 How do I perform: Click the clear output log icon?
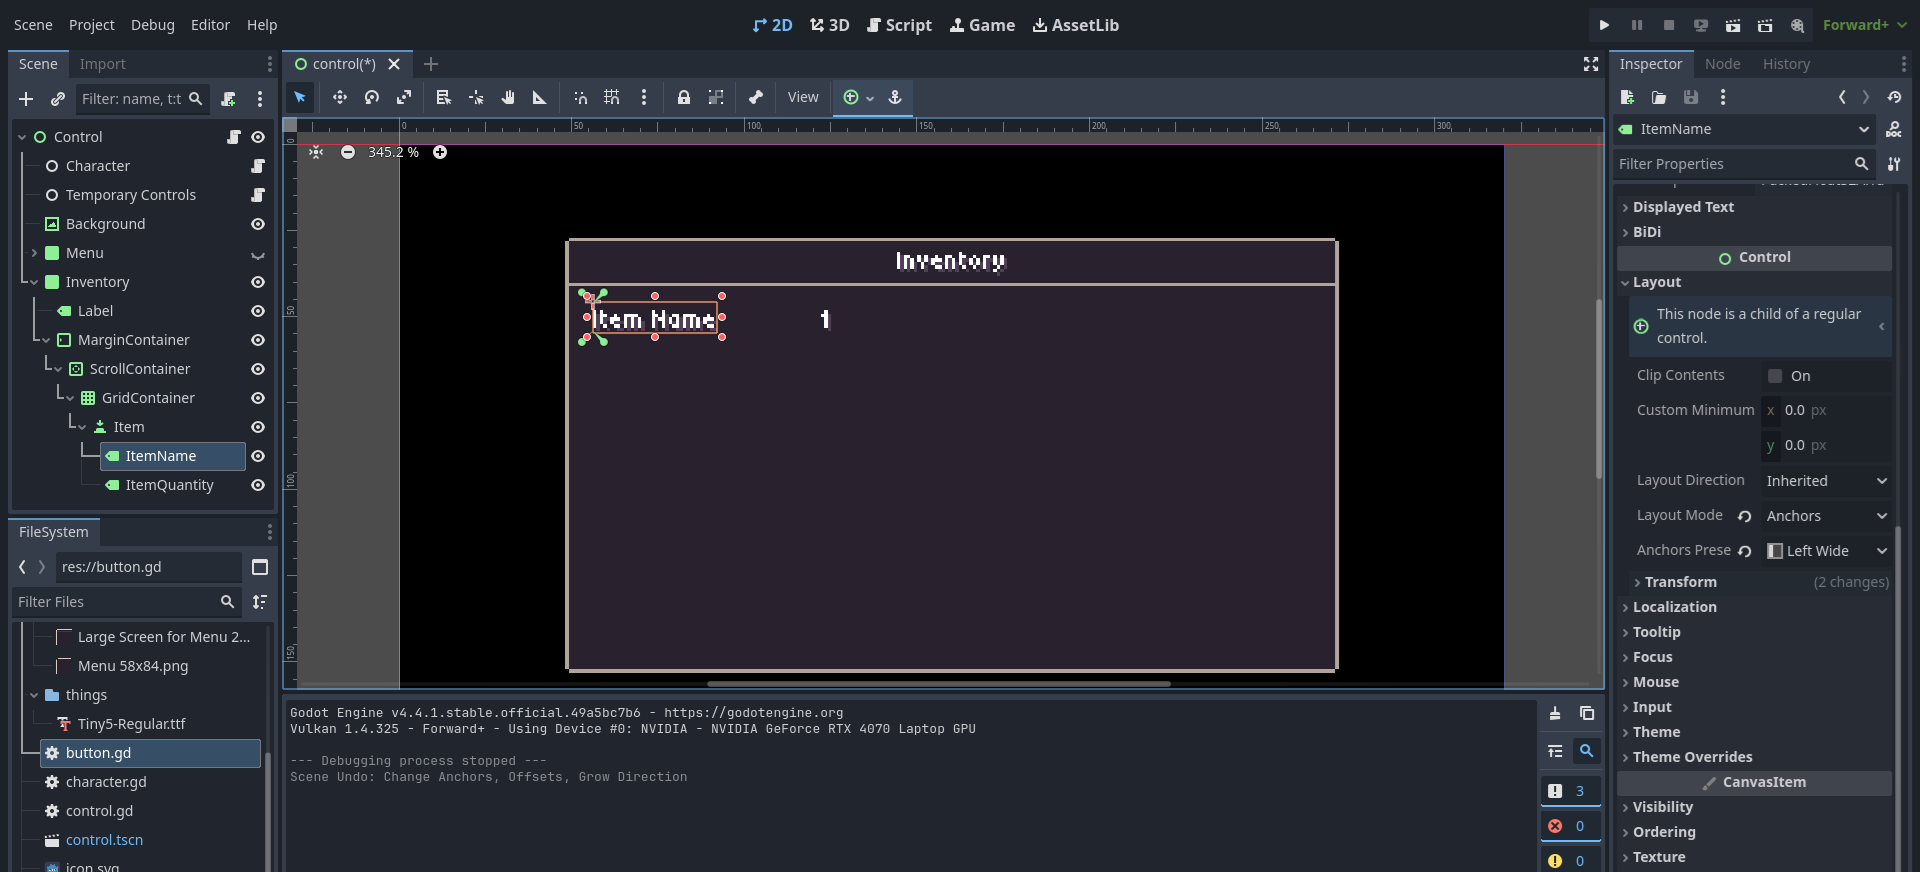(x=1555, y=713)
